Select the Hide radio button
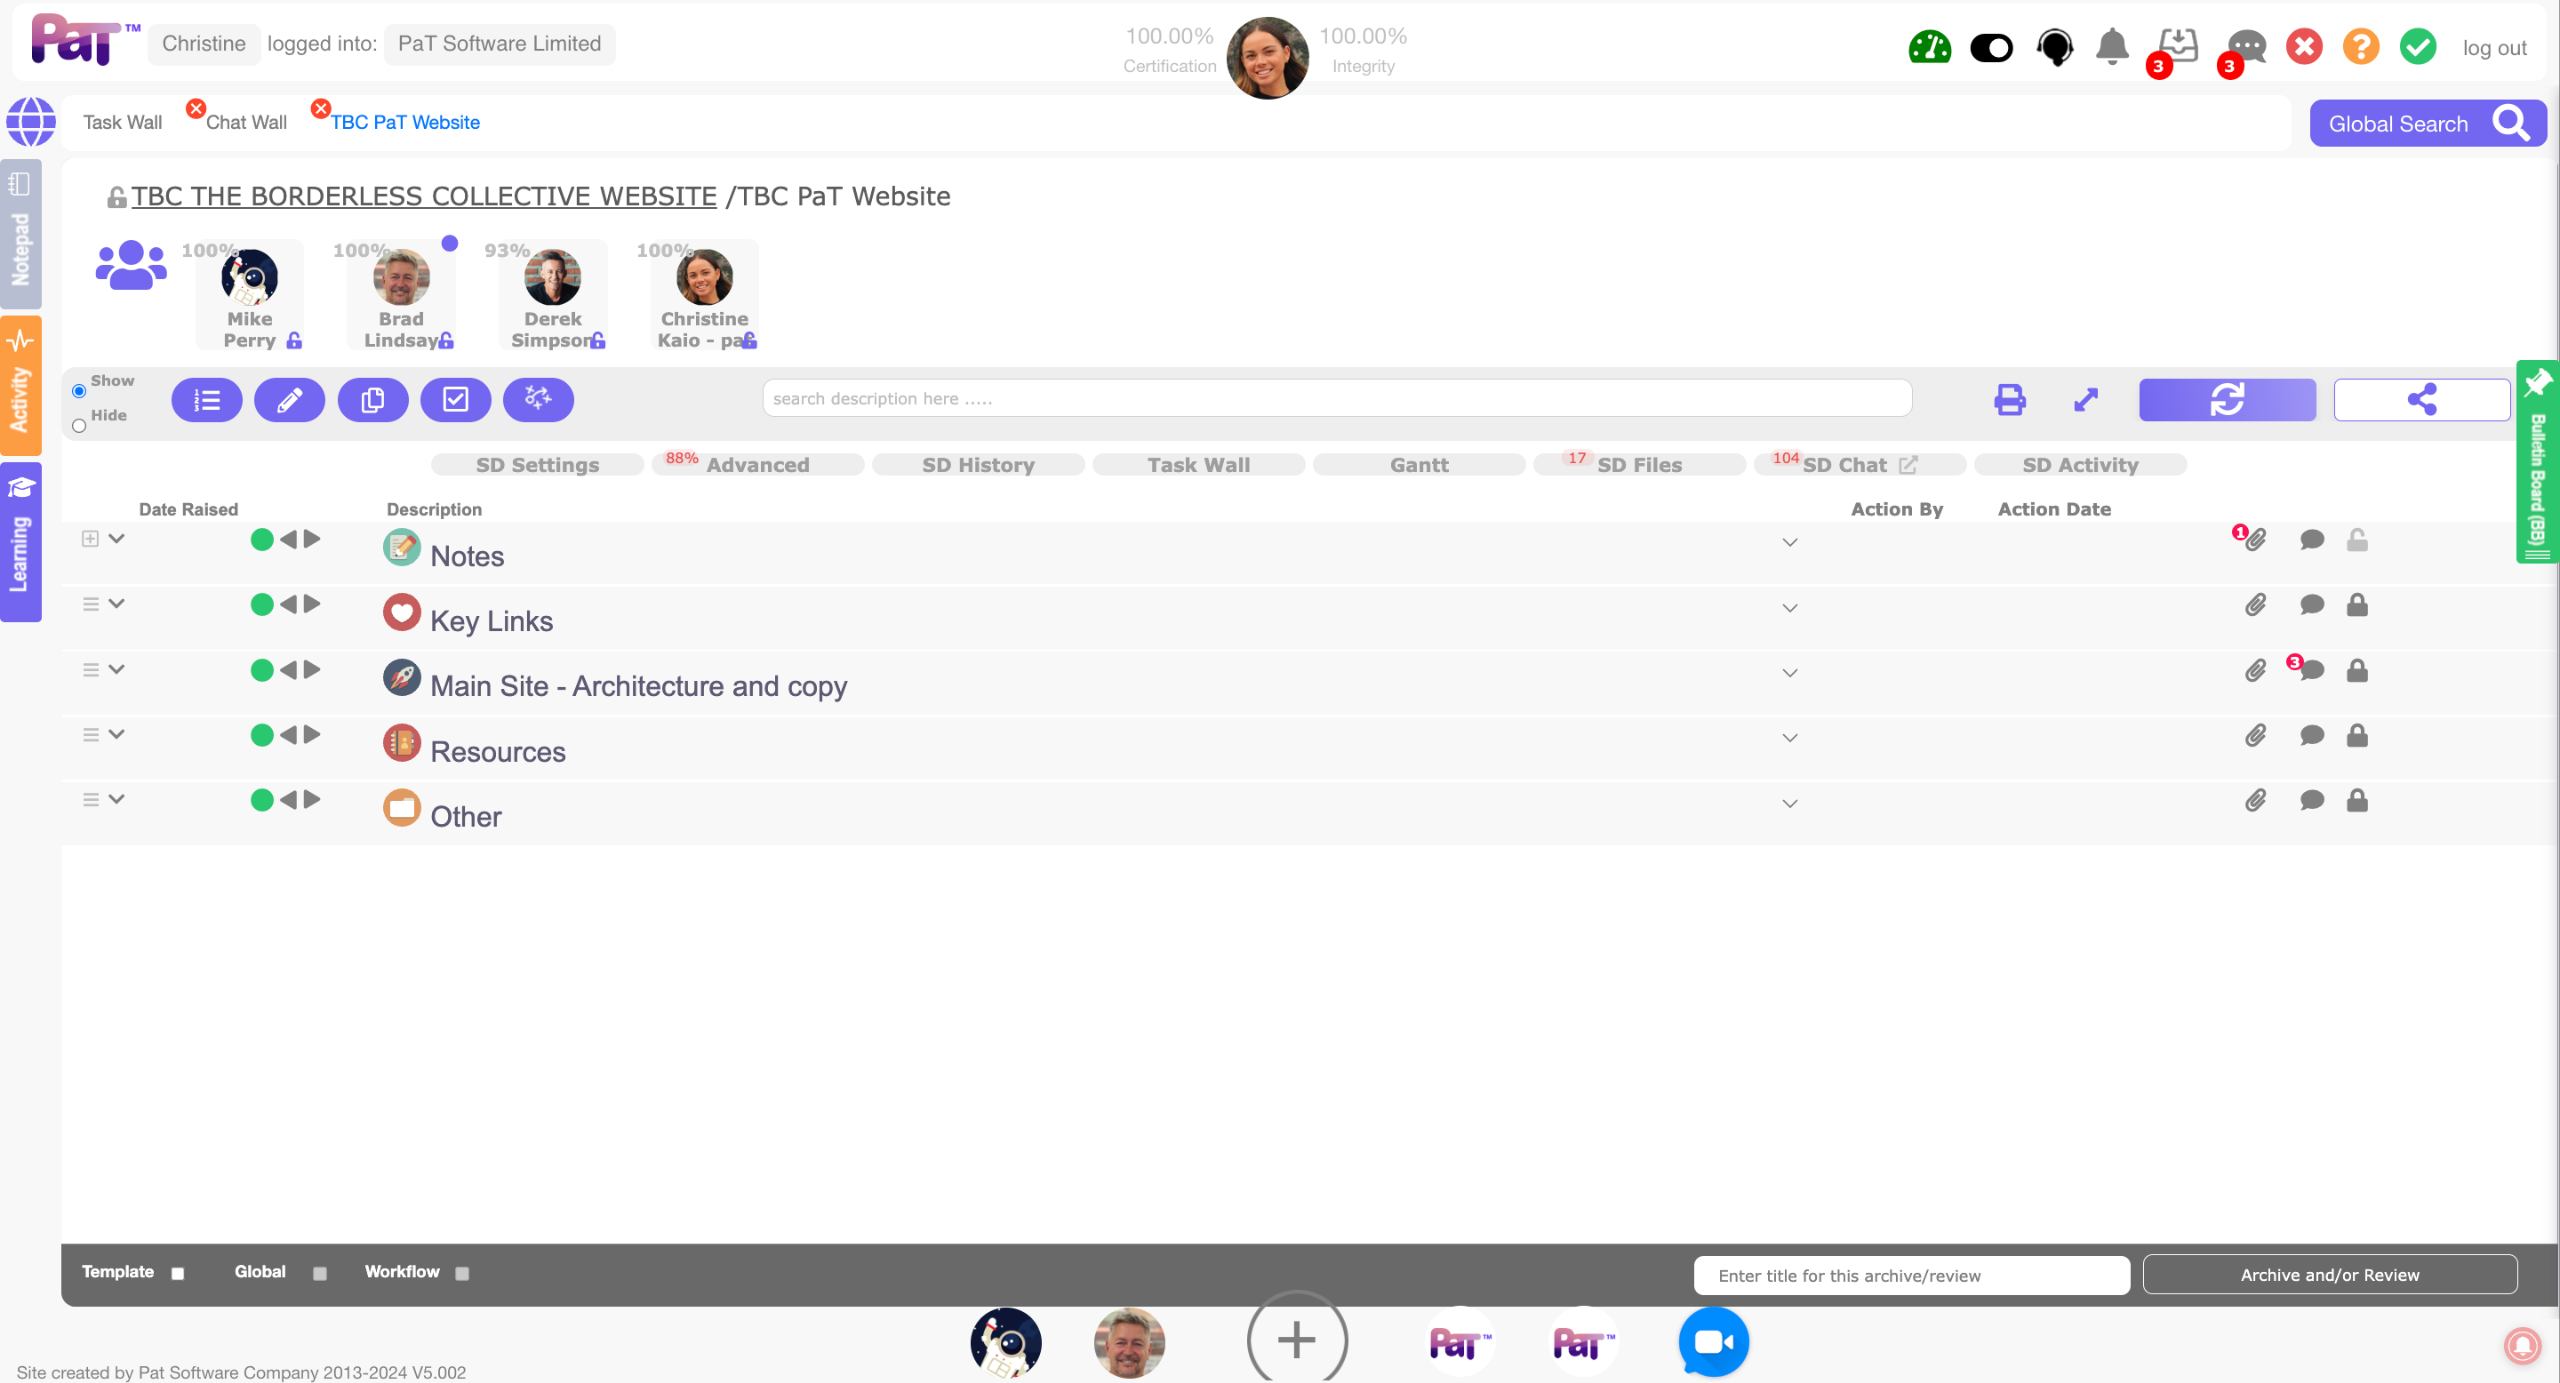The image size is (2560, 1383). (79, 426)
